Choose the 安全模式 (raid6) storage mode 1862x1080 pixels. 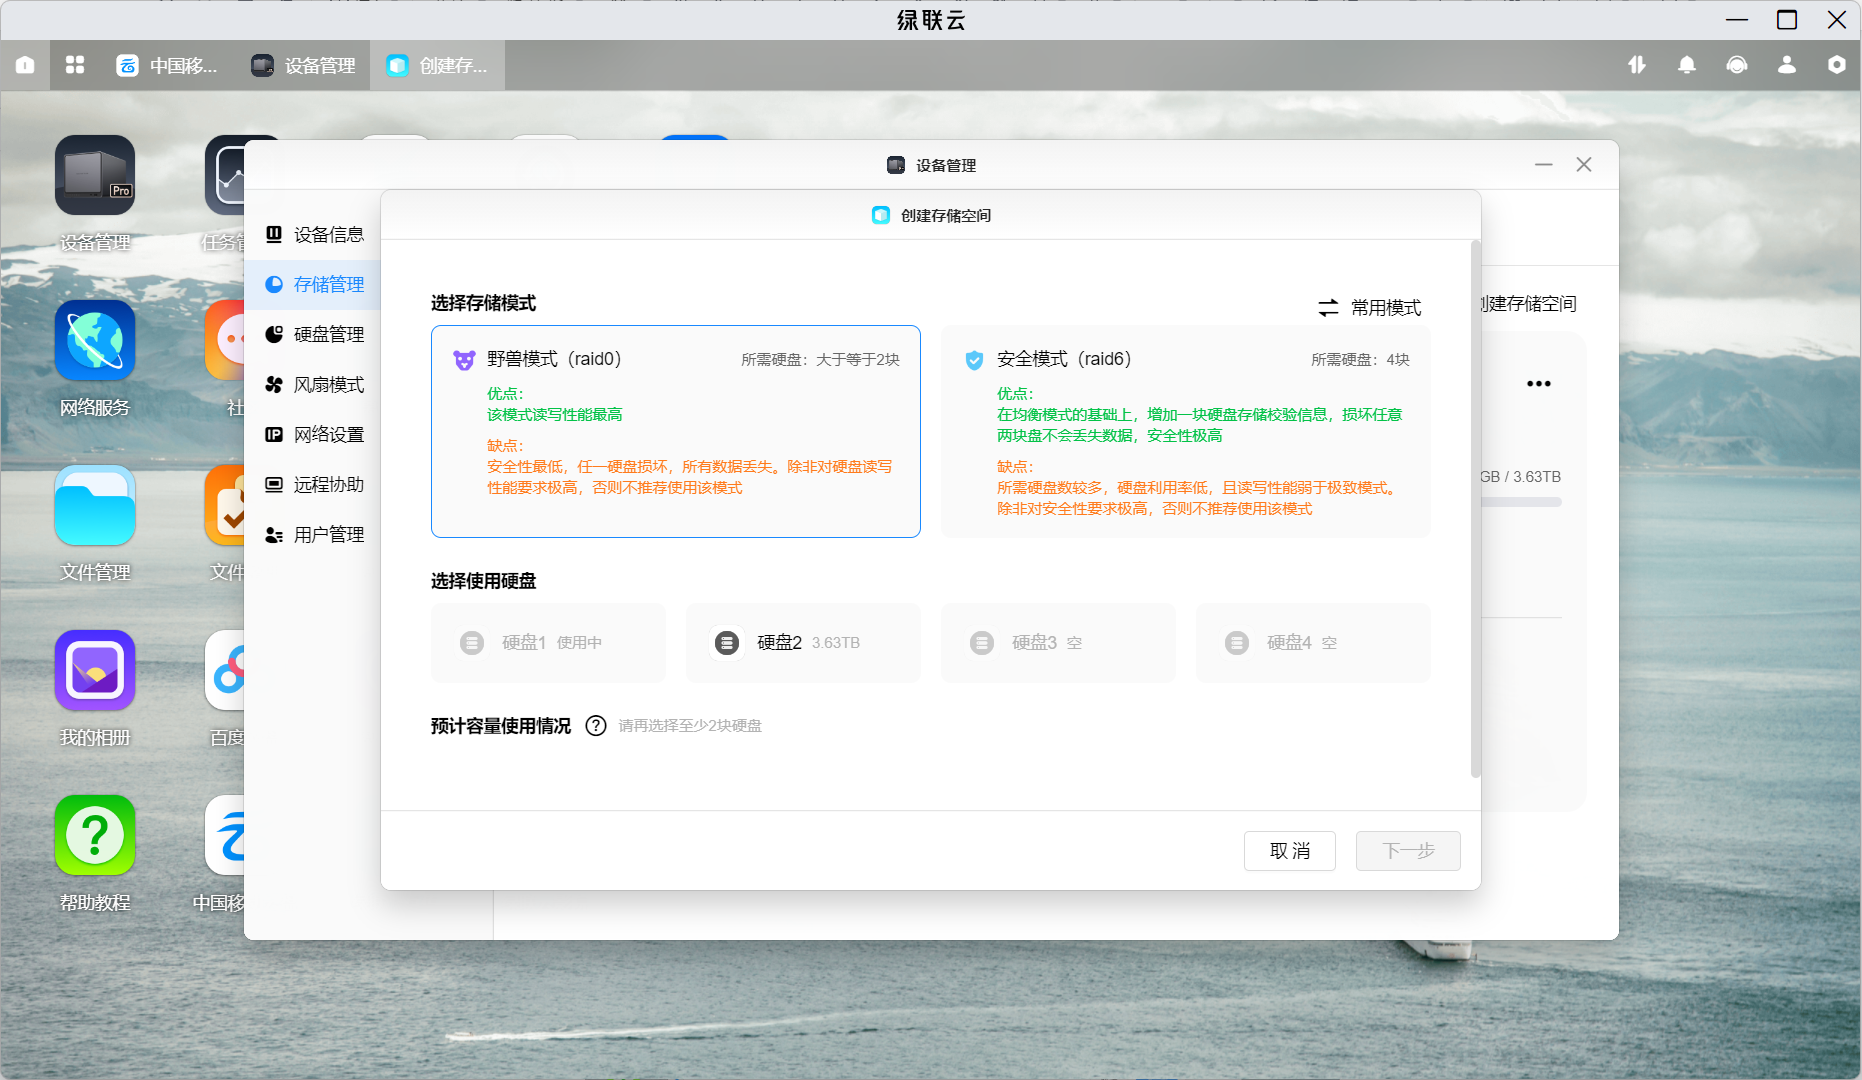[x=1185, y=431]
